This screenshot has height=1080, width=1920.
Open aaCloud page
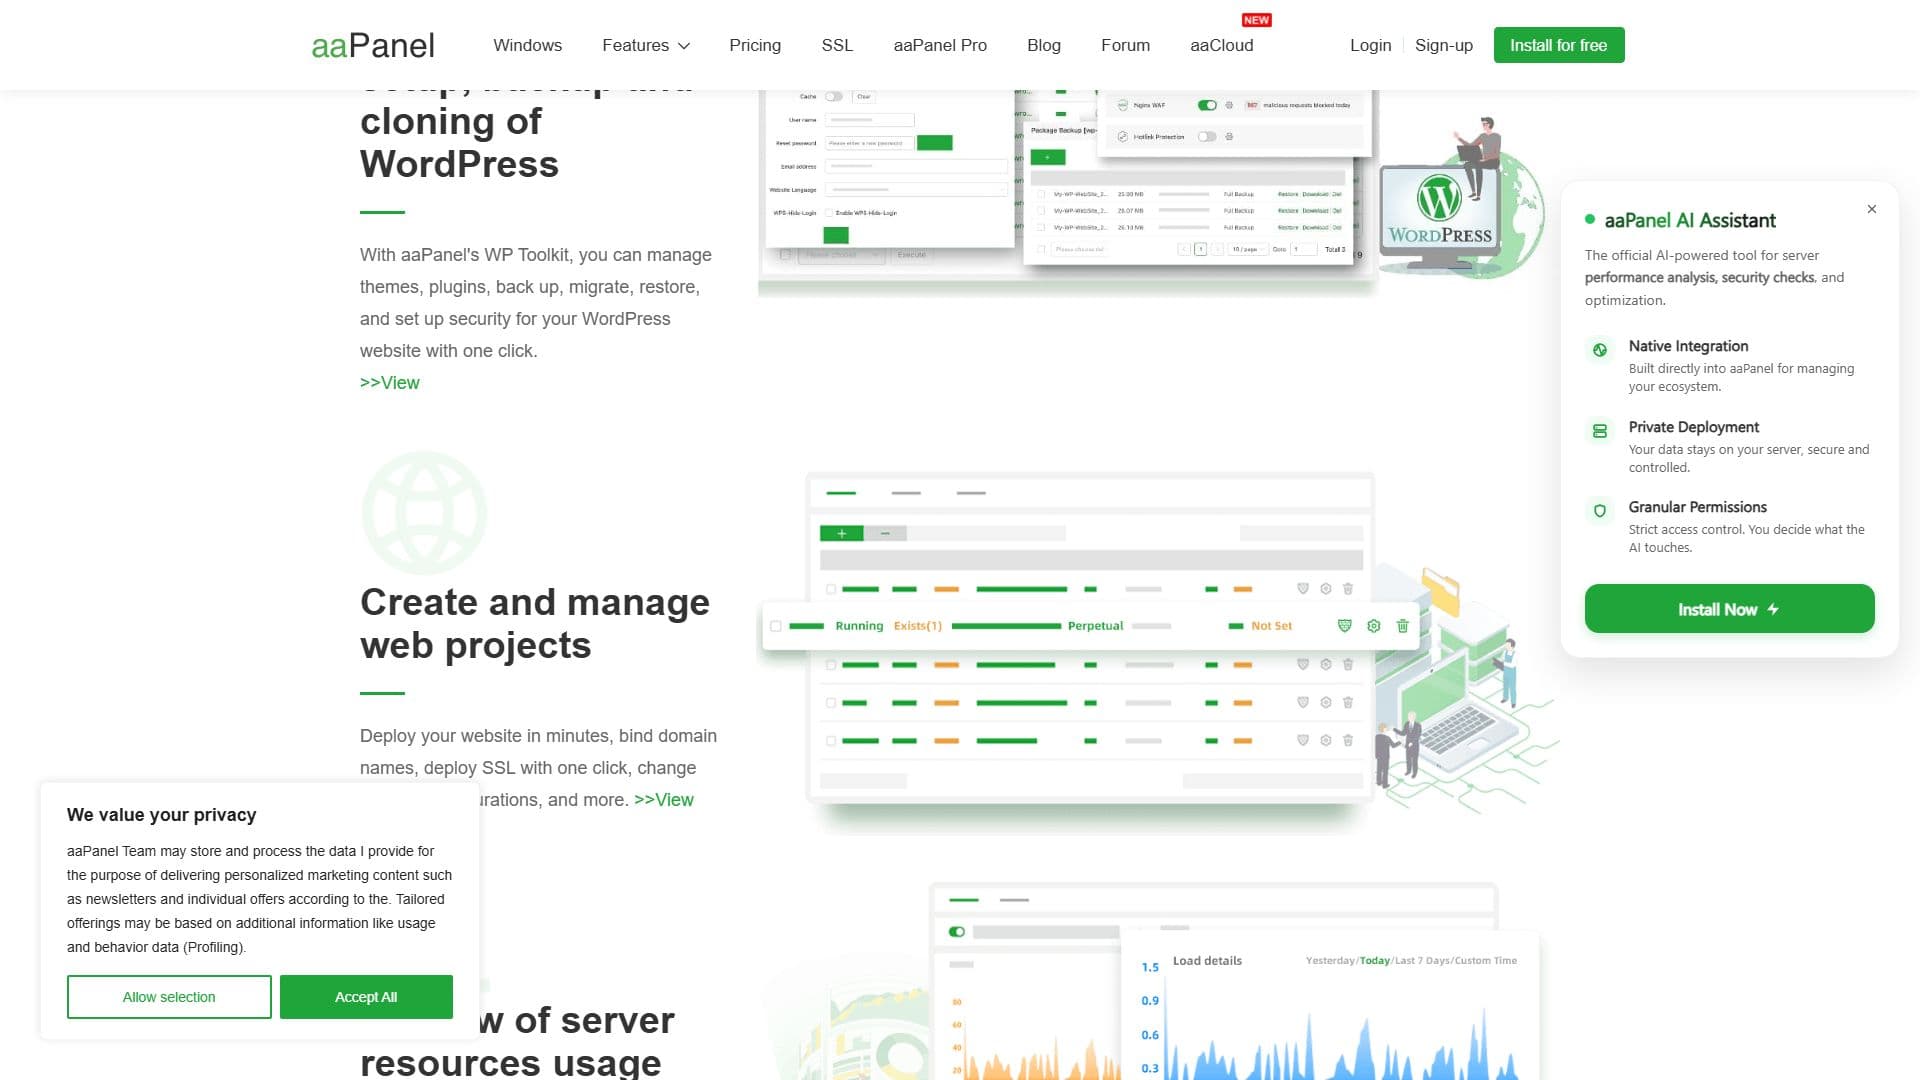[1221, 45]
